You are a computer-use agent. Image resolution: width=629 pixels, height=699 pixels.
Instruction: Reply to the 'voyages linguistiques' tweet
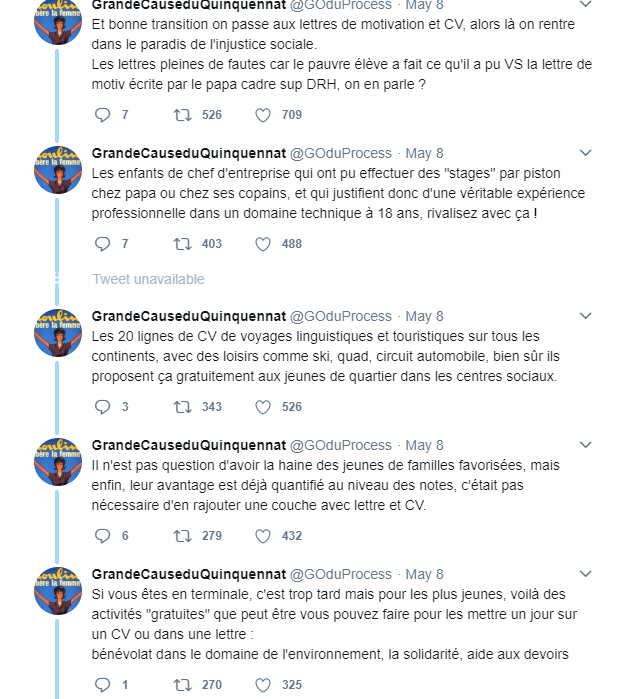(x=102, y=407)
